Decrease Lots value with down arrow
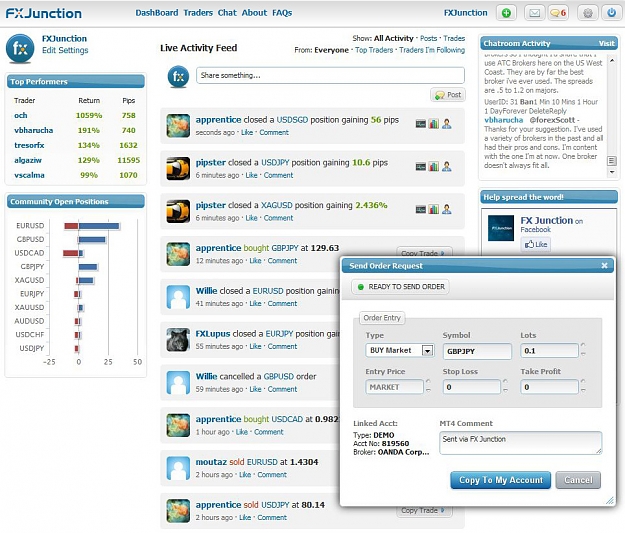The image size is (625, 533). [x=583, y=354]
